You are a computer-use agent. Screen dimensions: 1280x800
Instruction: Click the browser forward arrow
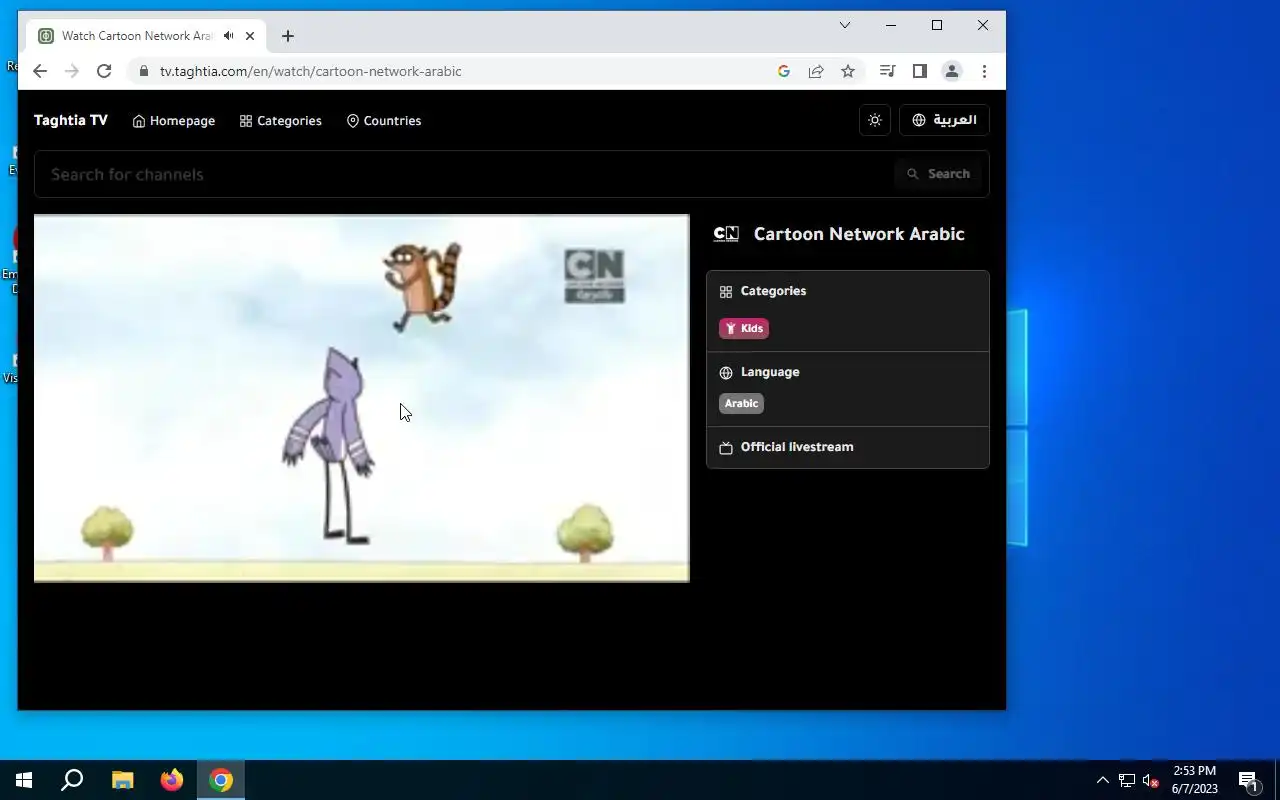click(x=72, y=71)
